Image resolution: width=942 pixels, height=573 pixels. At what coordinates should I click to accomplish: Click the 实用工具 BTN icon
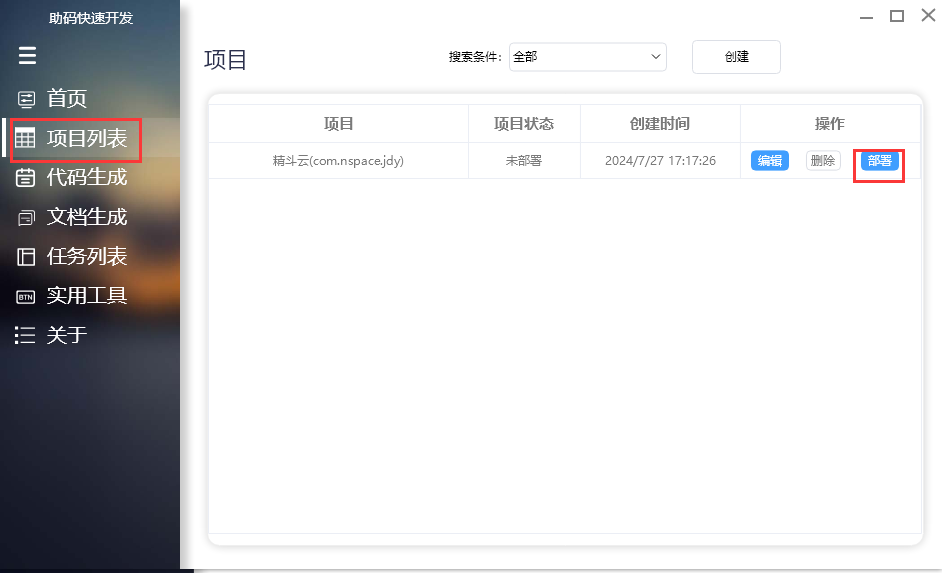(x=26, y=296)
